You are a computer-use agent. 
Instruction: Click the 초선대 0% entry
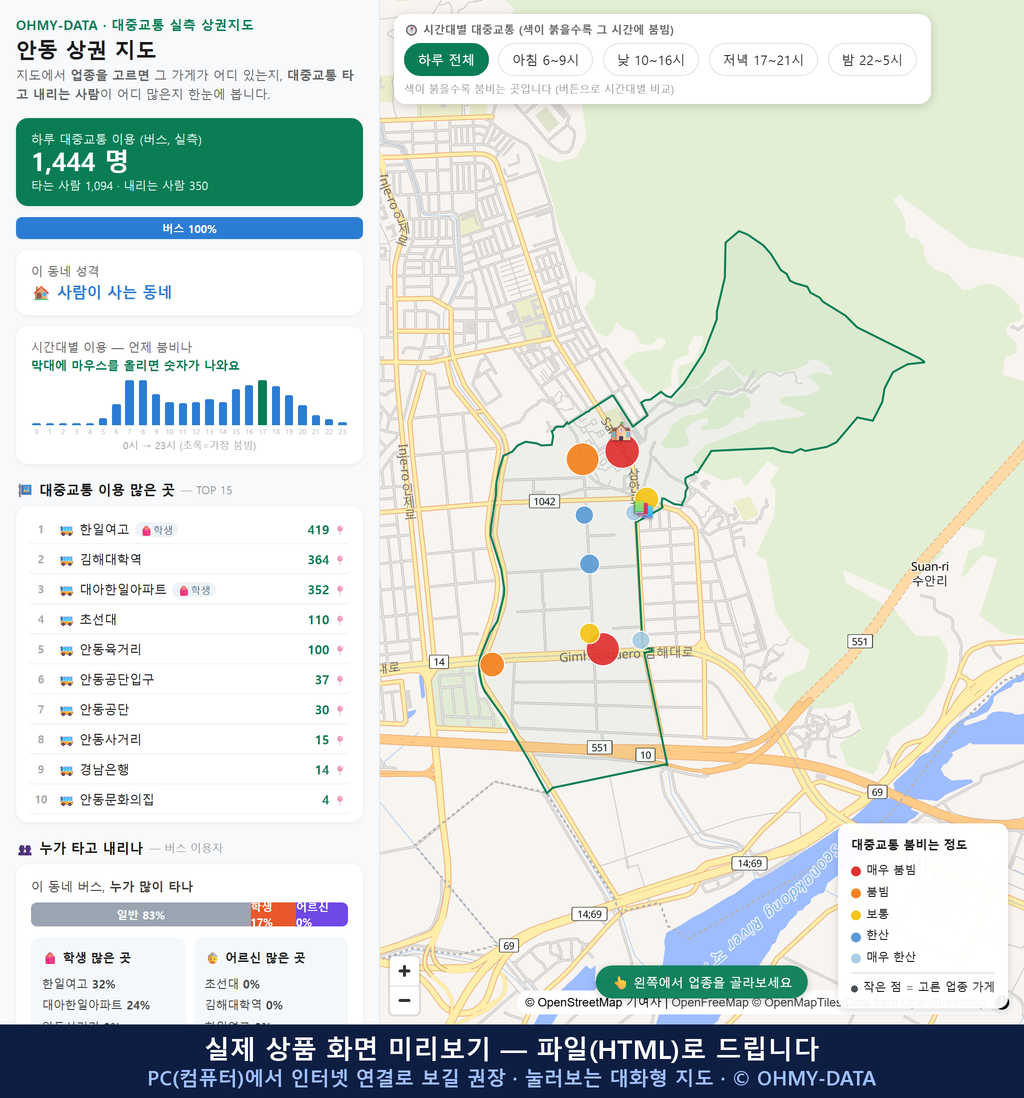point(232,984)
